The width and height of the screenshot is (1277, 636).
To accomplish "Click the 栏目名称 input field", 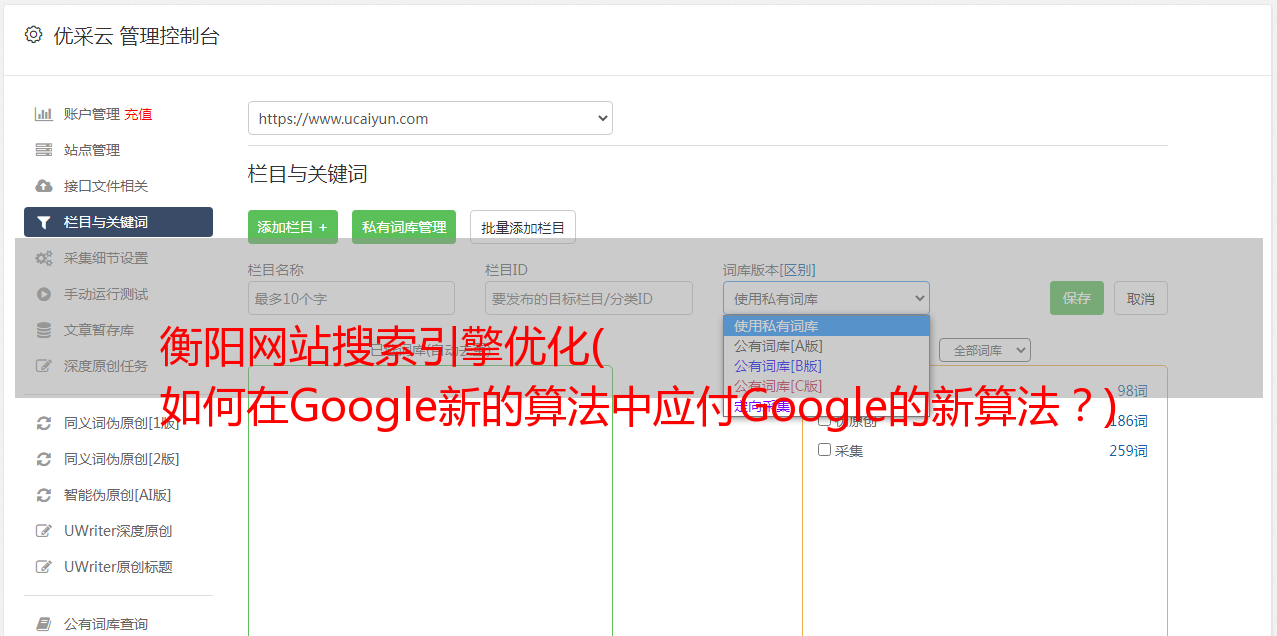I will pos(351,298).
